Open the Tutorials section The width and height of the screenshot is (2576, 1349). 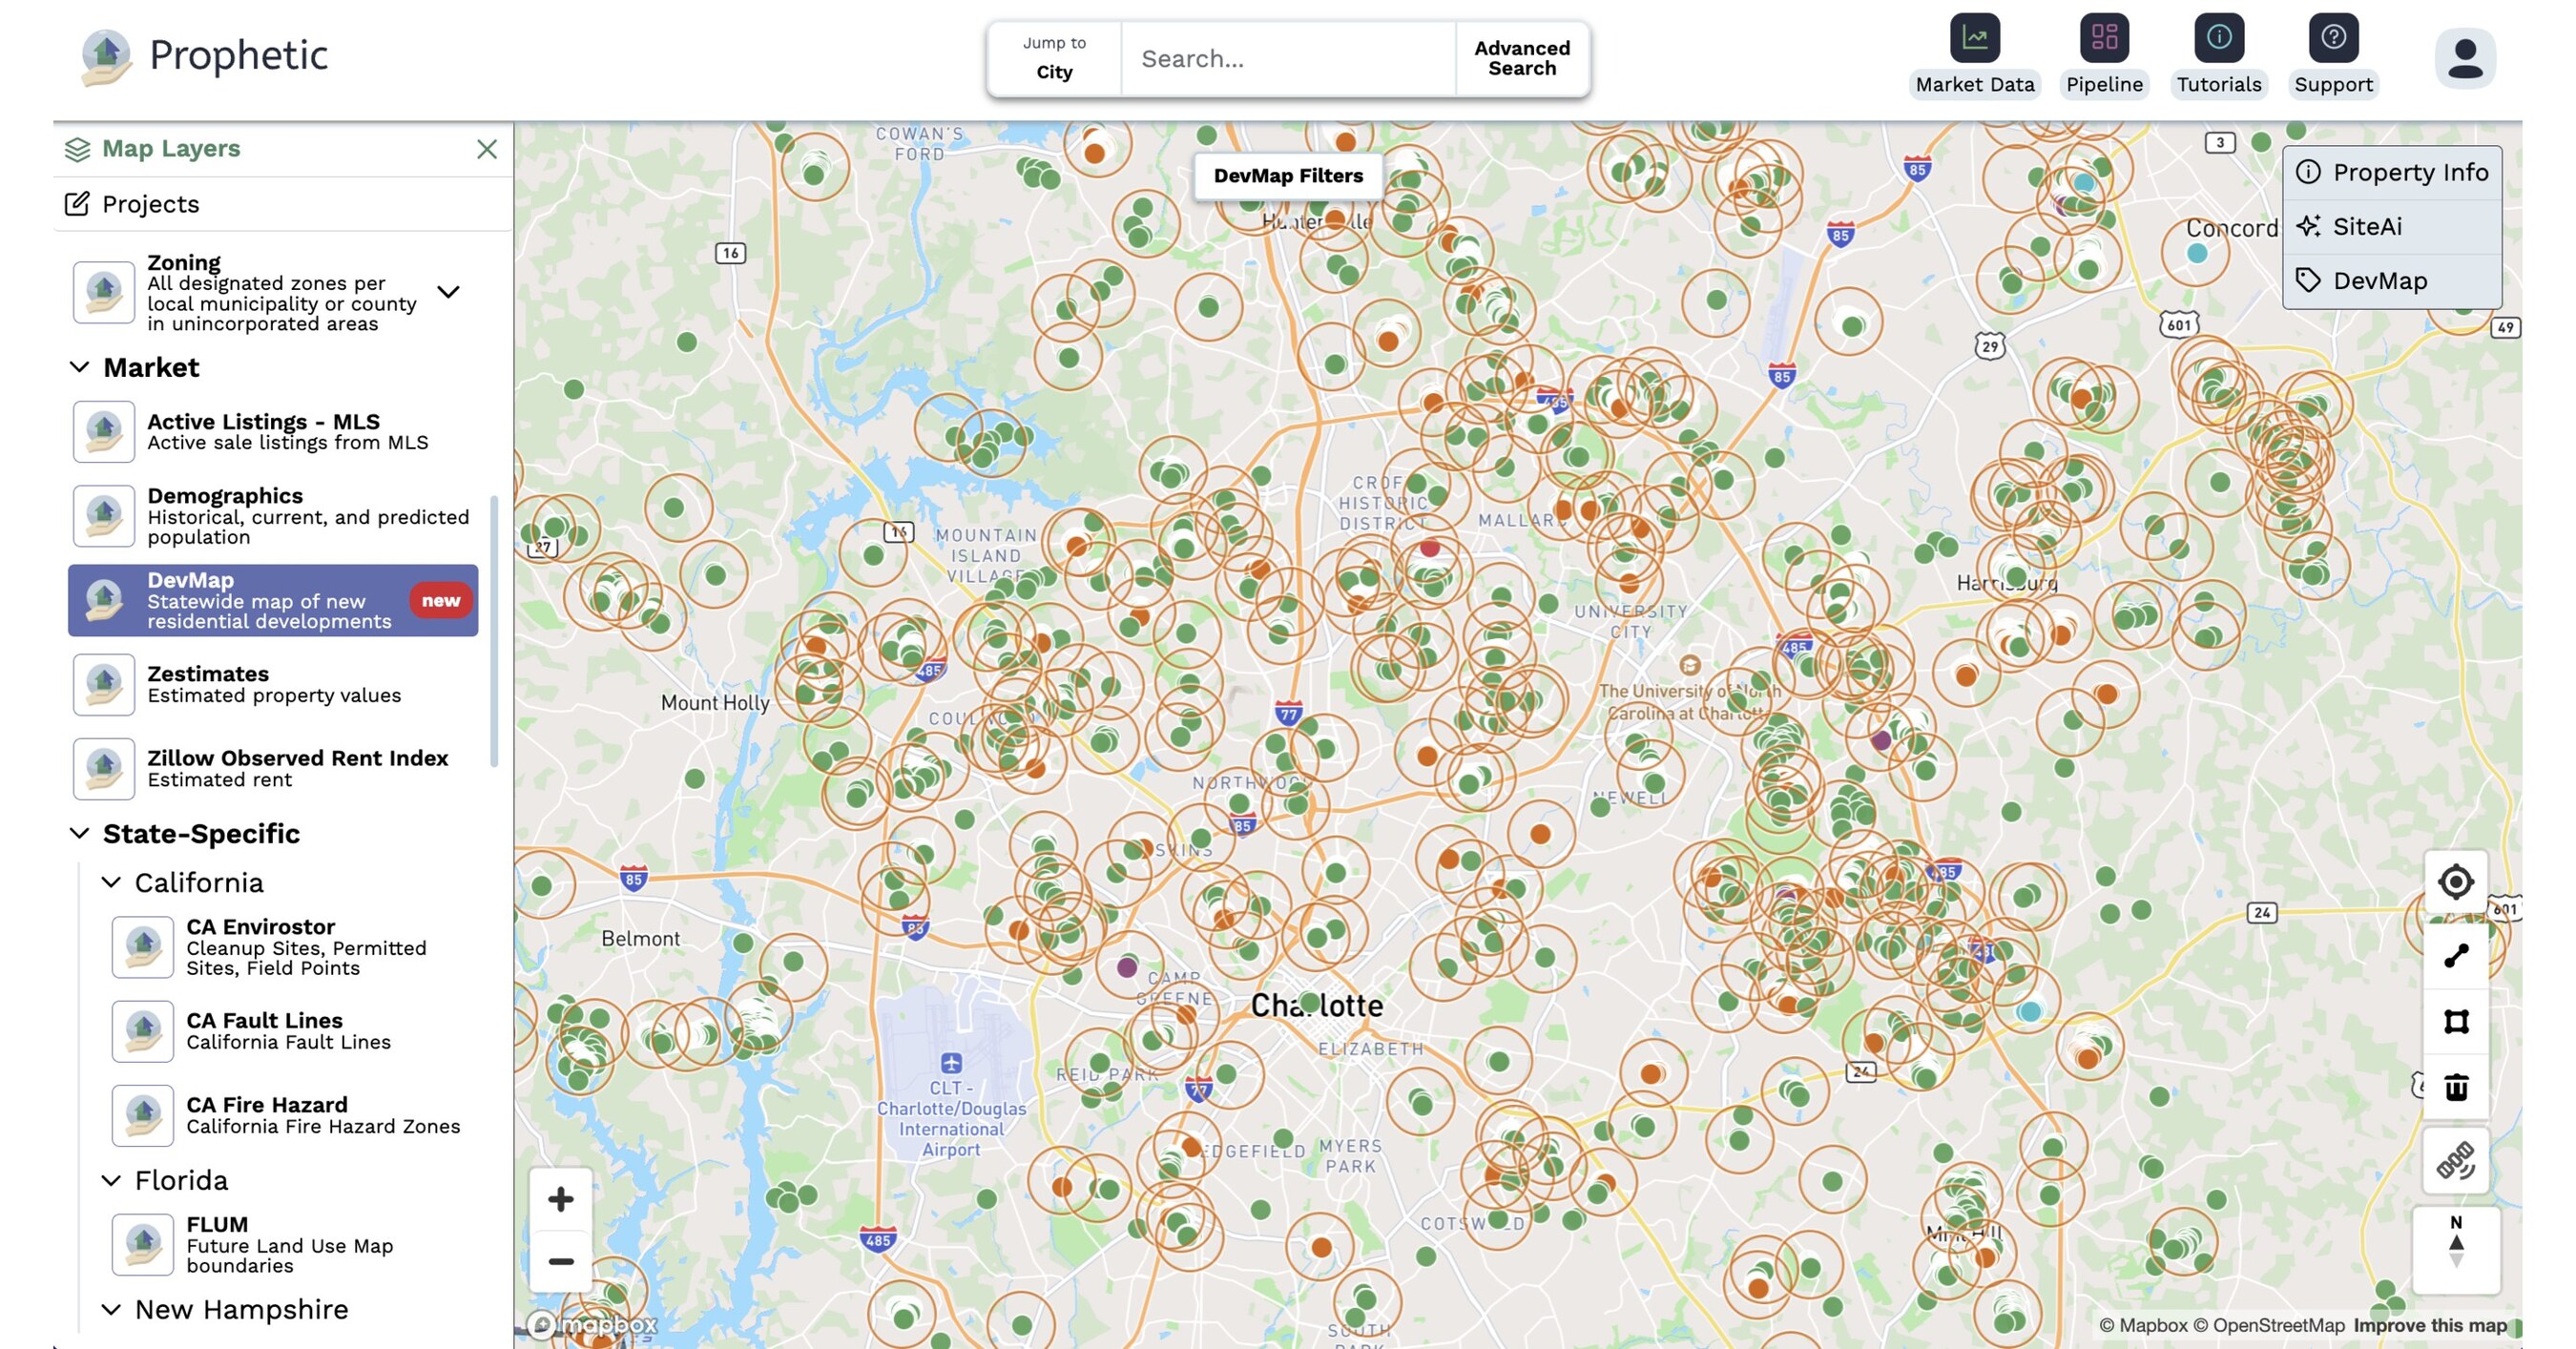click(2218, 56)
